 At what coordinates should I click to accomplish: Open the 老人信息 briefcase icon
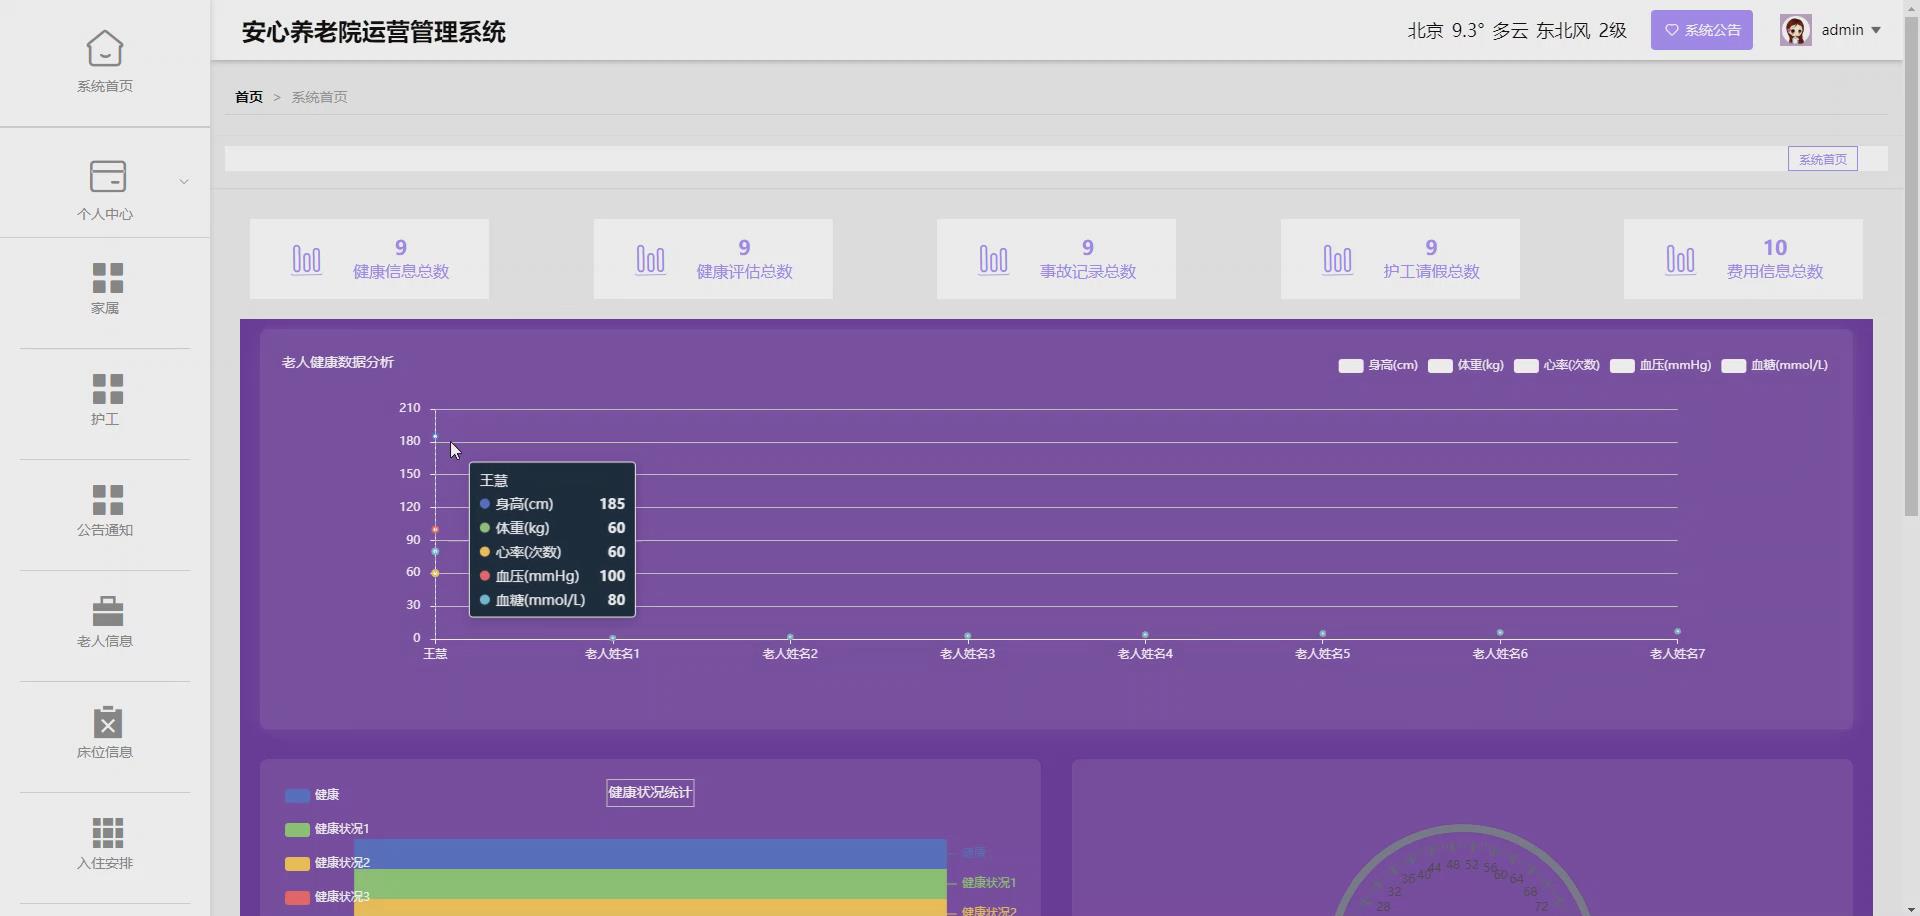coord(107,611)
